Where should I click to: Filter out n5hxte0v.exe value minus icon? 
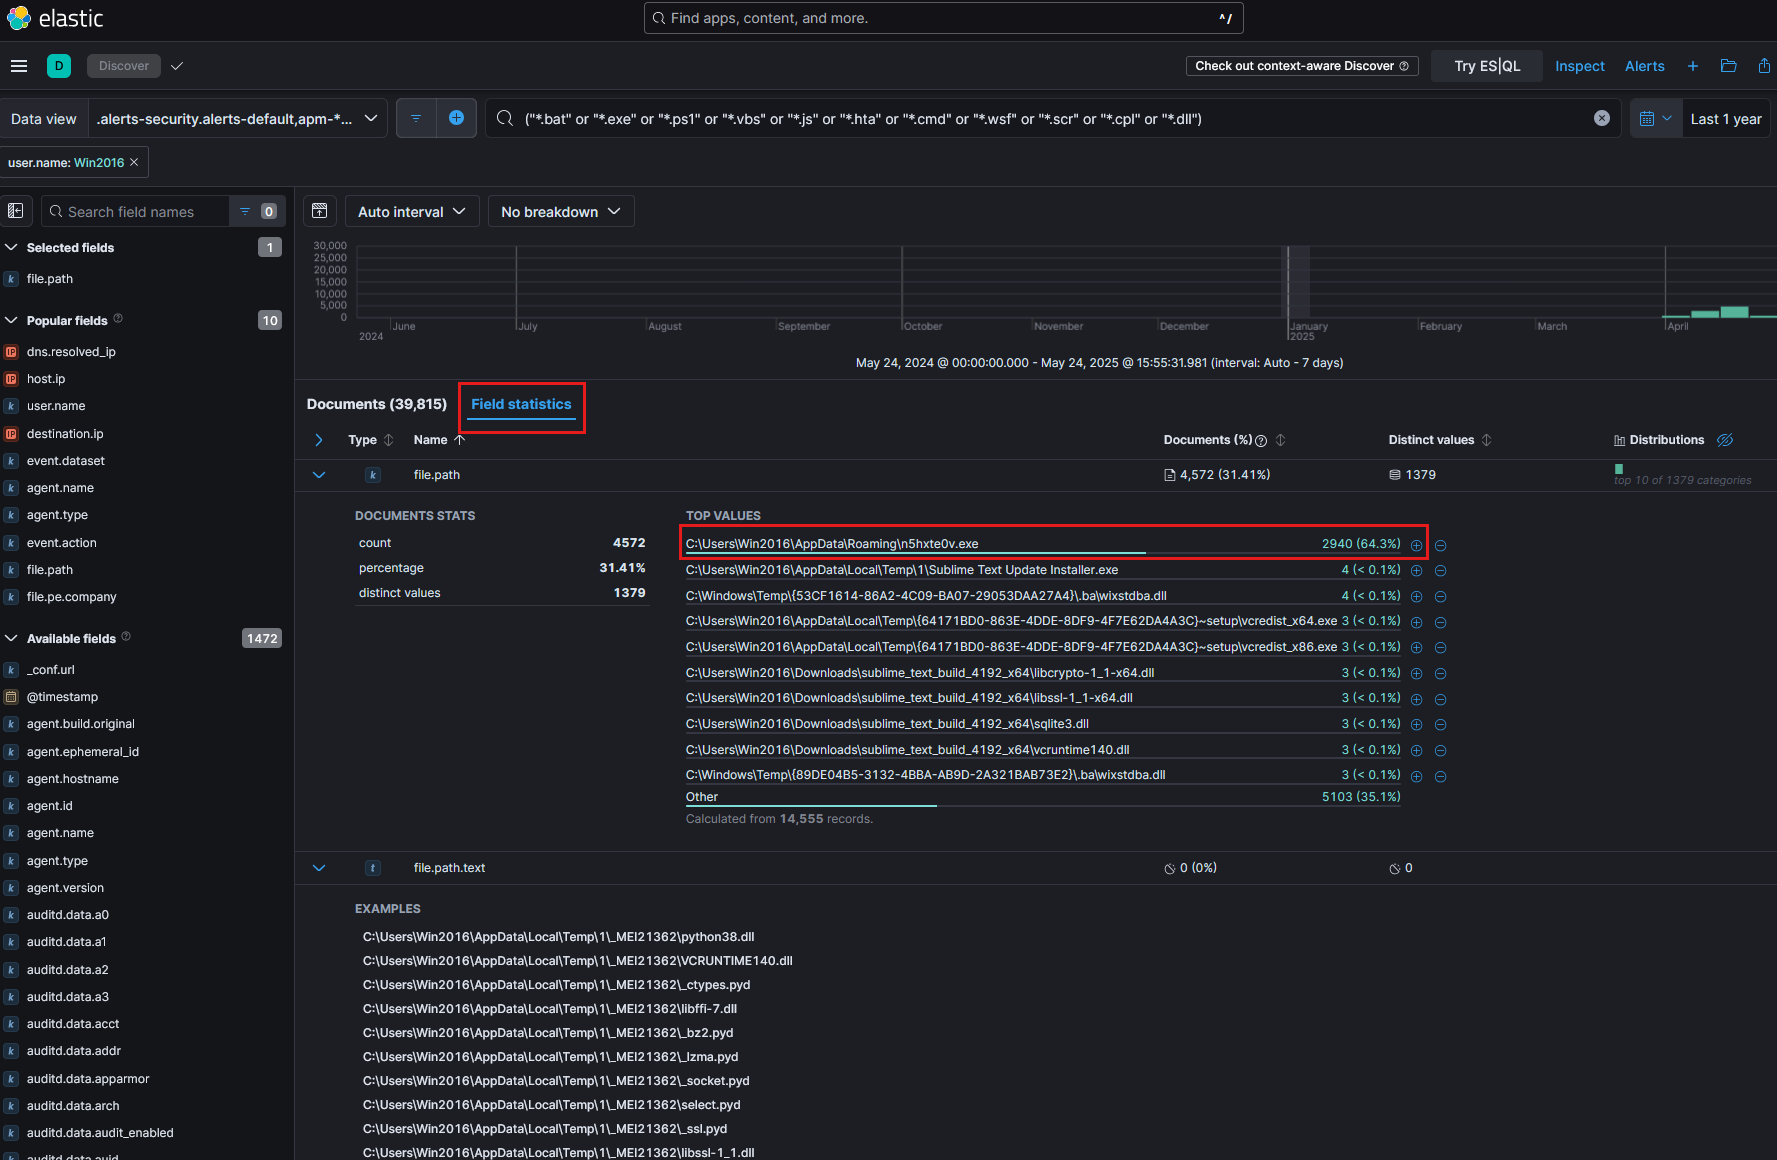(1441, 545)
